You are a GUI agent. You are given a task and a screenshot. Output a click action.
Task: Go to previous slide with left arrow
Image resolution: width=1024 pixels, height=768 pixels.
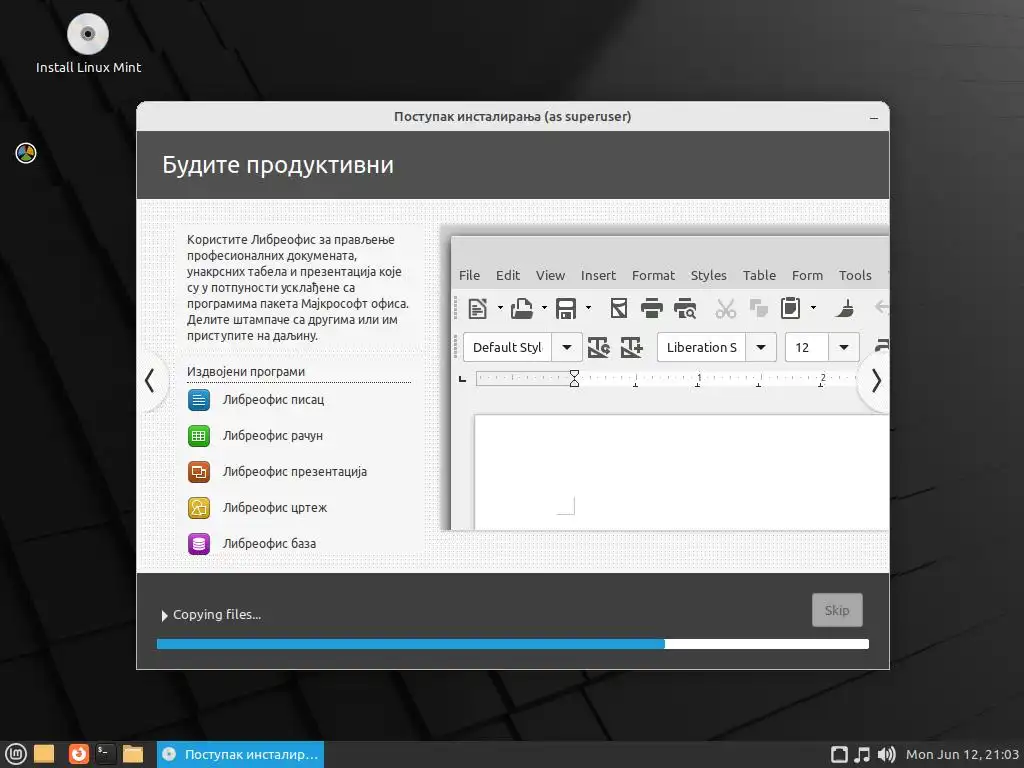150,380
